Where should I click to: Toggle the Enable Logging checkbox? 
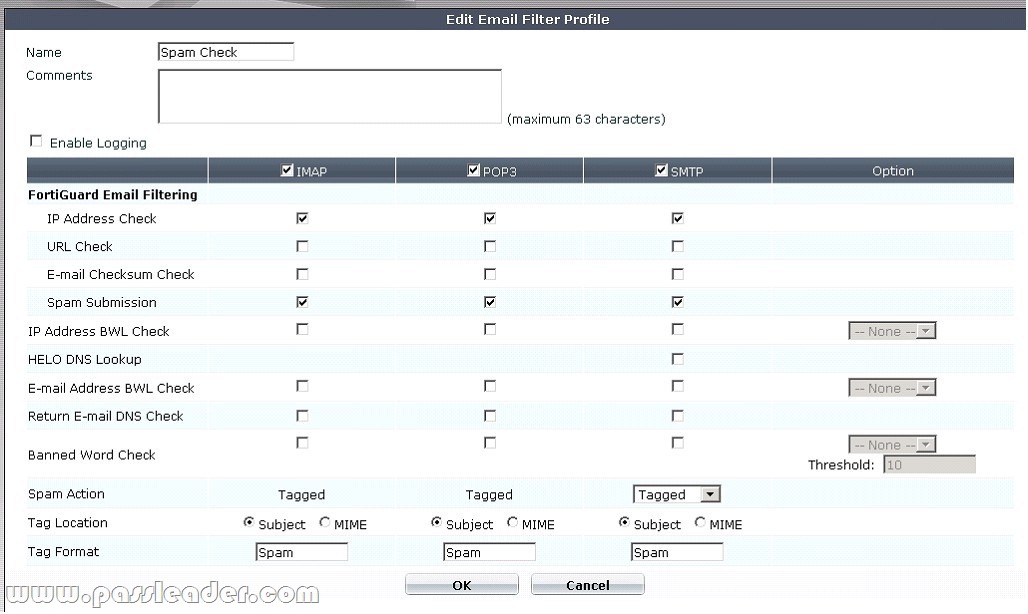point(36,142)
